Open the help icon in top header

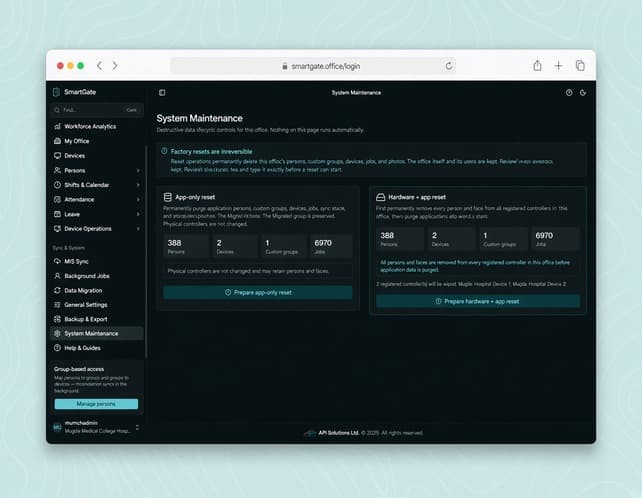pos(569,93)
